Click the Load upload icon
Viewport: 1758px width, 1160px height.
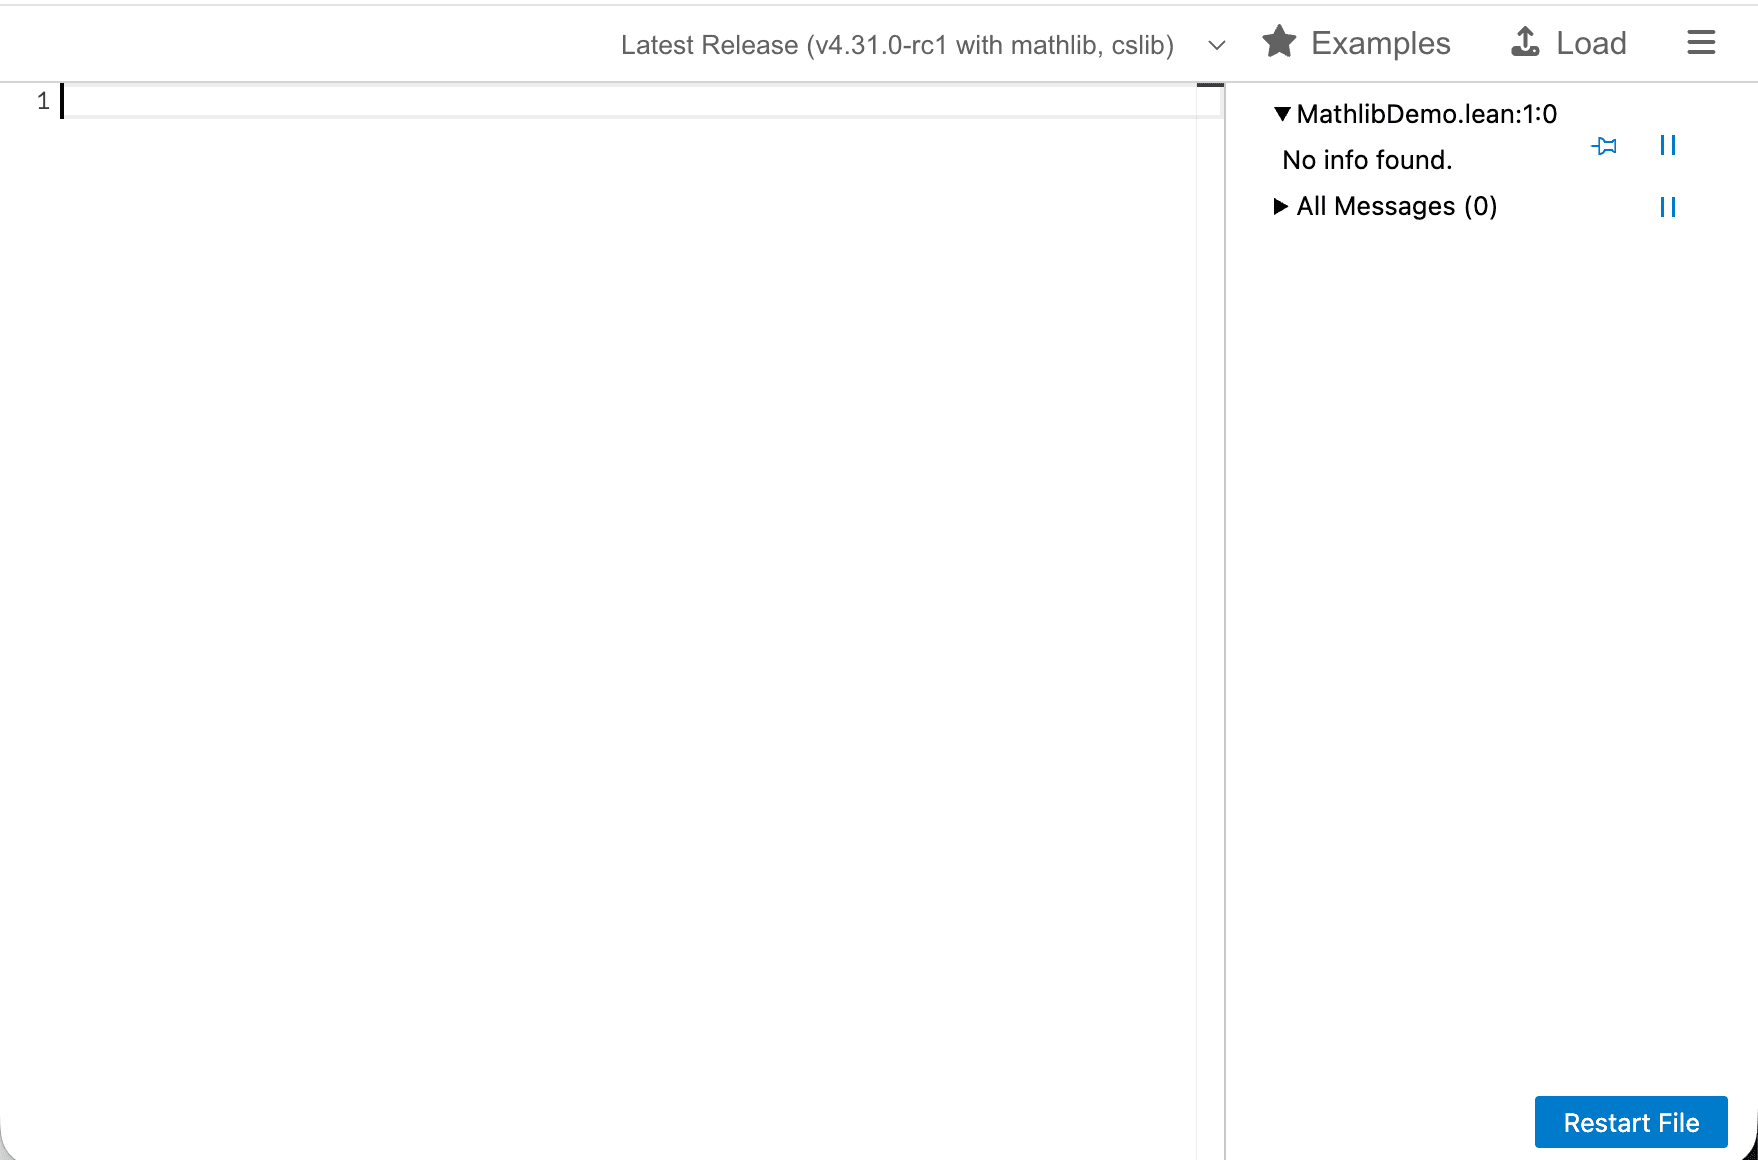pyautogui.click(x=1525, y=42)
